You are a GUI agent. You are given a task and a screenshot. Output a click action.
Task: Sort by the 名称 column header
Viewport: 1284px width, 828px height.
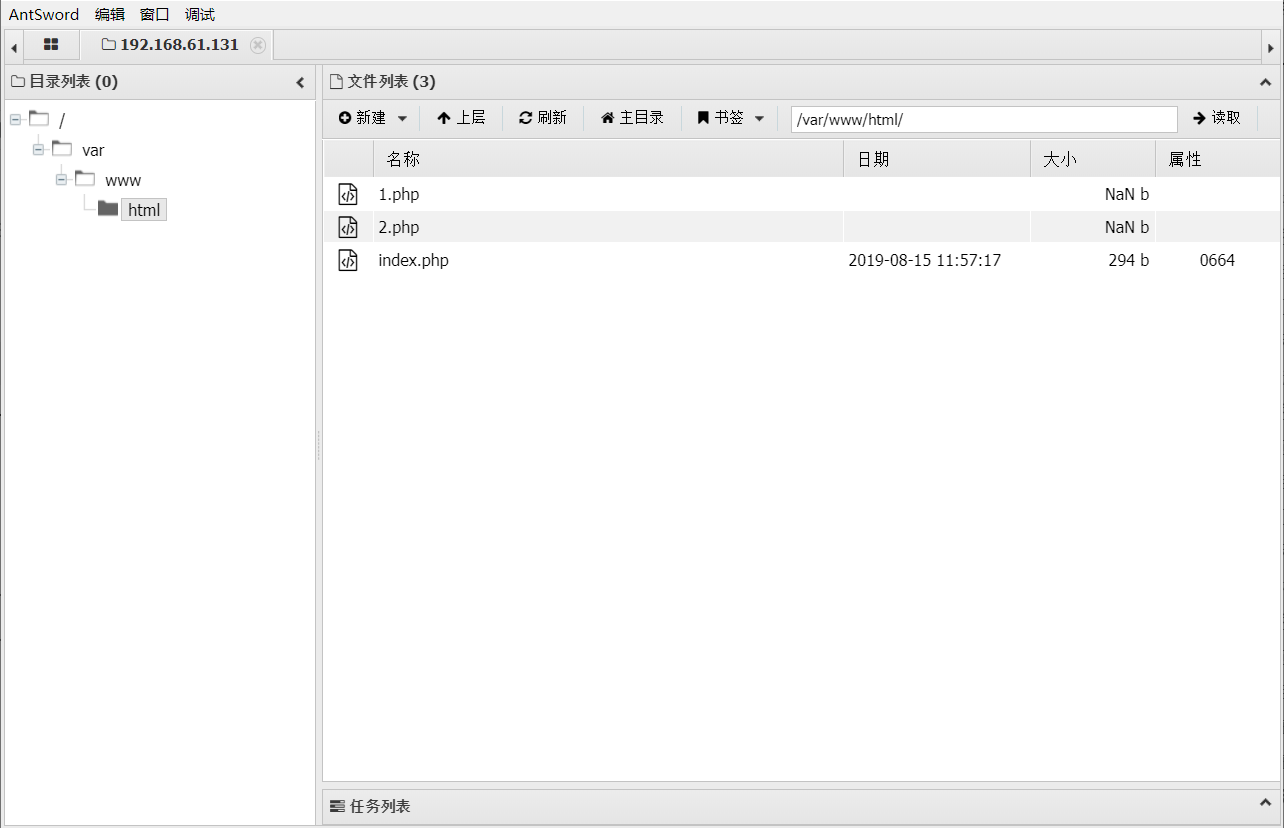(608, 159)
